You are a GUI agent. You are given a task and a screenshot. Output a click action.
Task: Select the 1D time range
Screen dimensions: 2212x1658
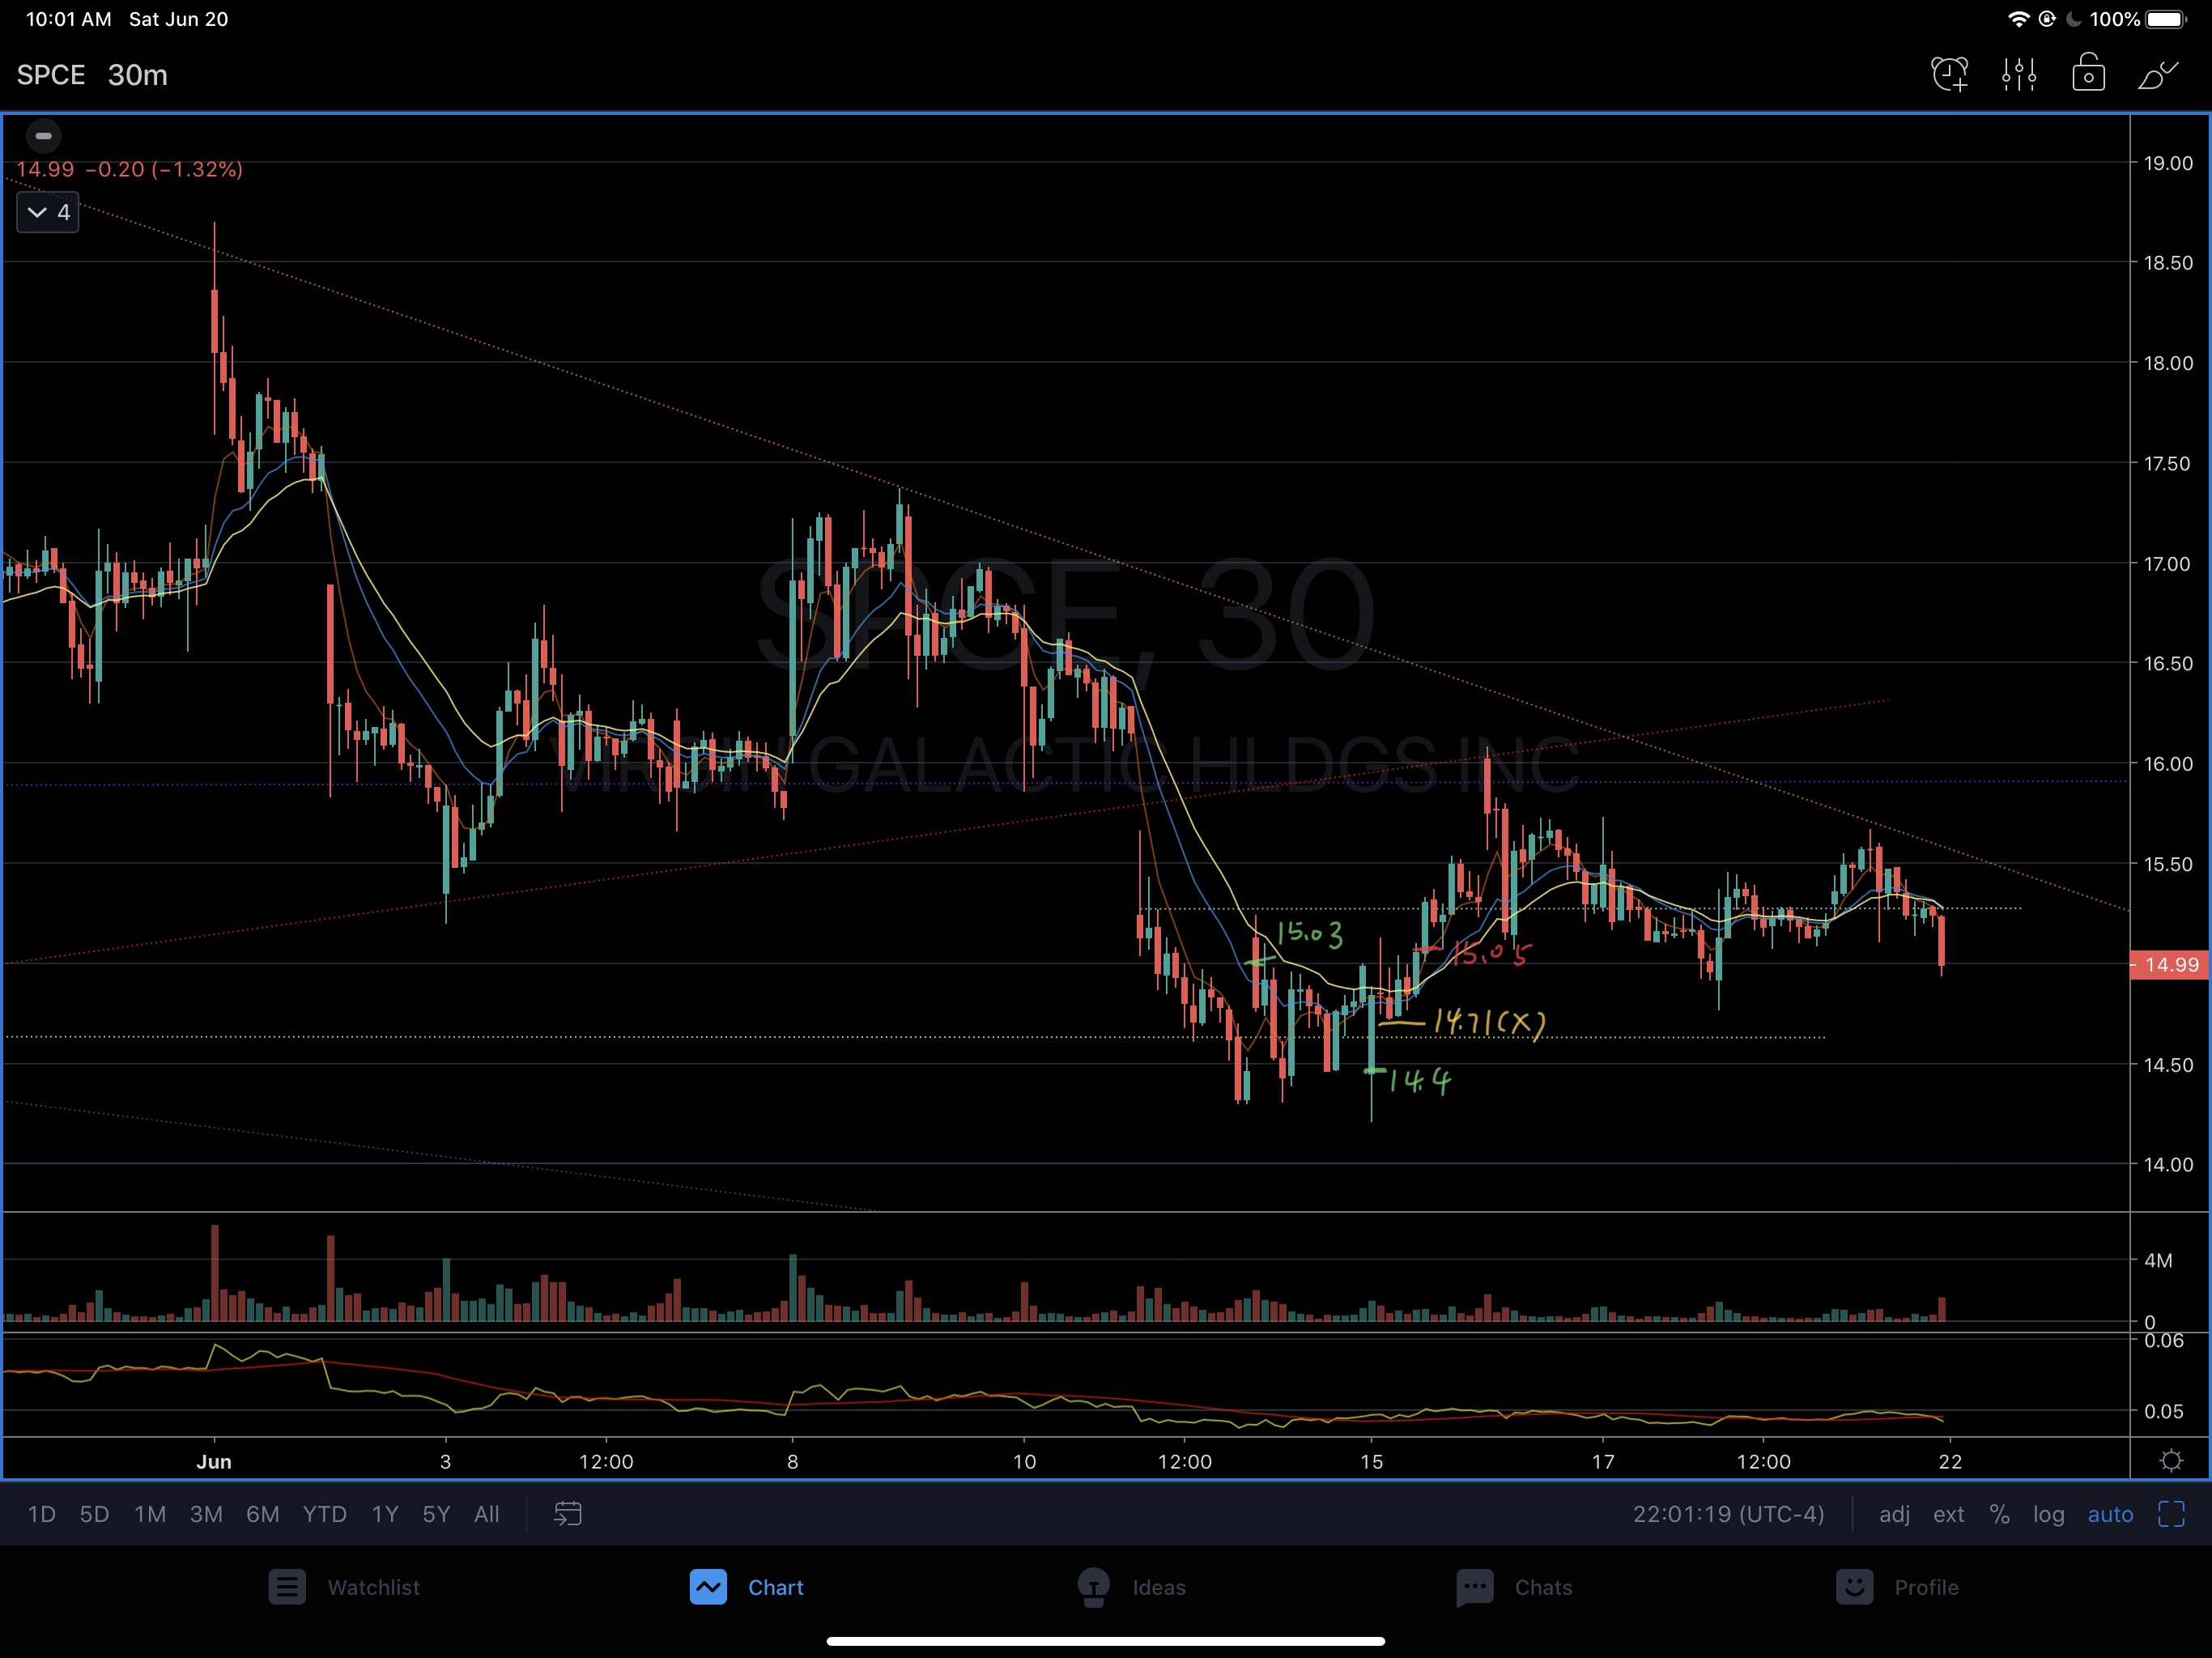41,1514
